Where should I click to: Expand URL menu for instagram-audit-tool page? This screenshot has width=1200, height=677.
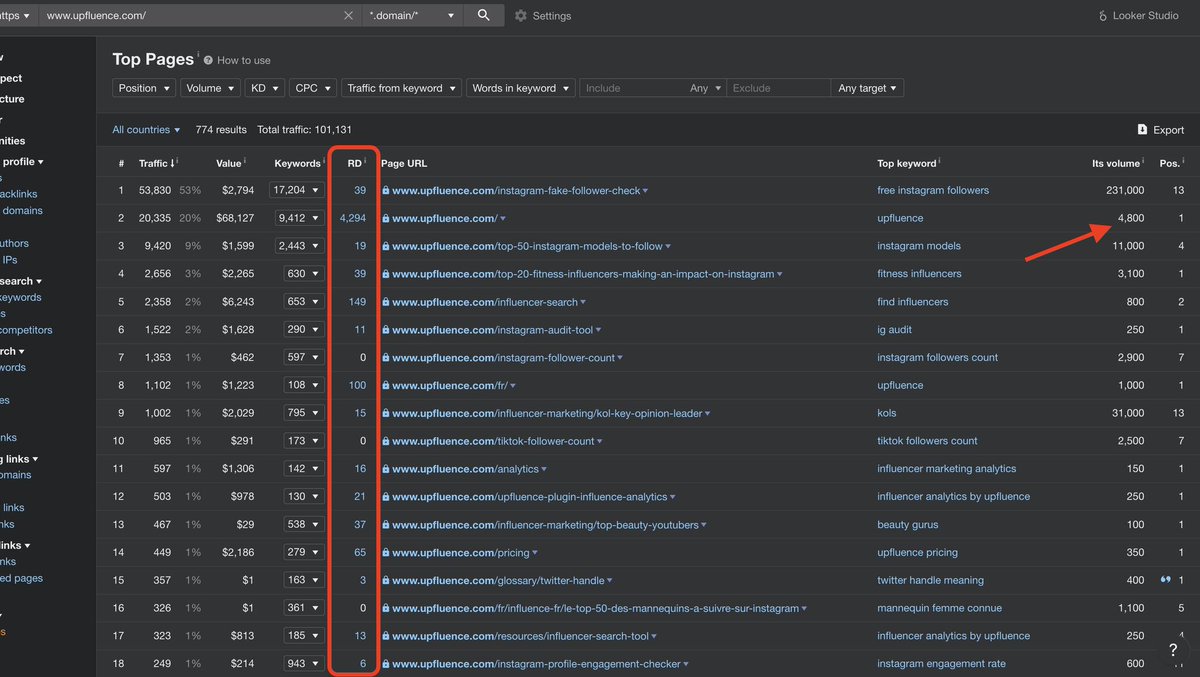(x=598, y=330)
